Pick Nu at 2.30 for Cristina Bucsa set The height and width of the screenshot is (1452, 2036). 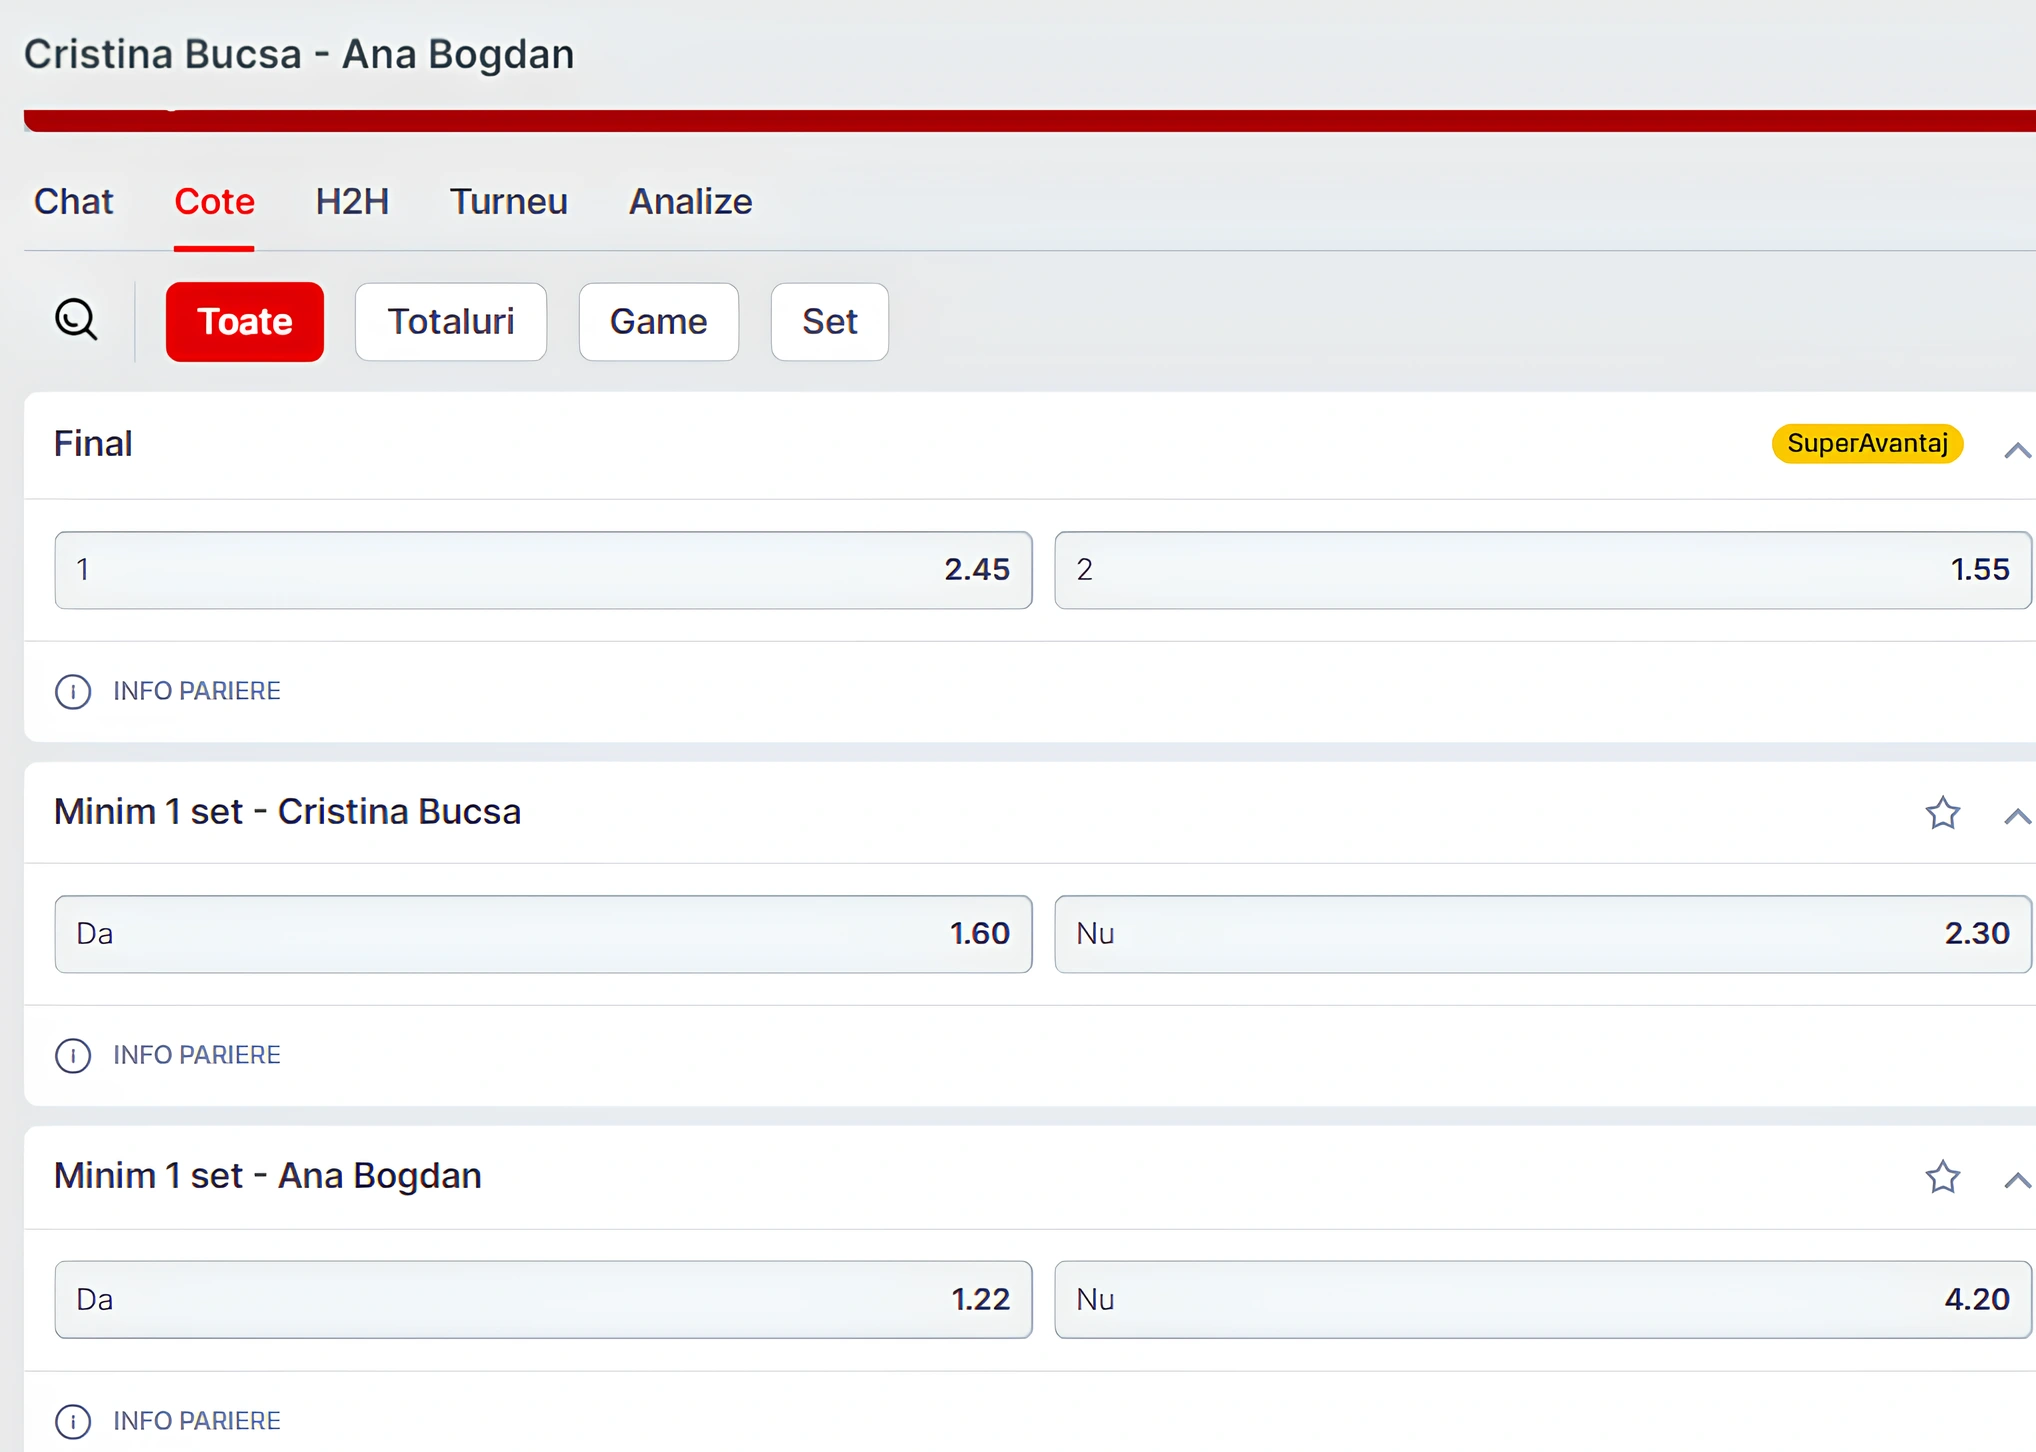(x=1543, y=934)
